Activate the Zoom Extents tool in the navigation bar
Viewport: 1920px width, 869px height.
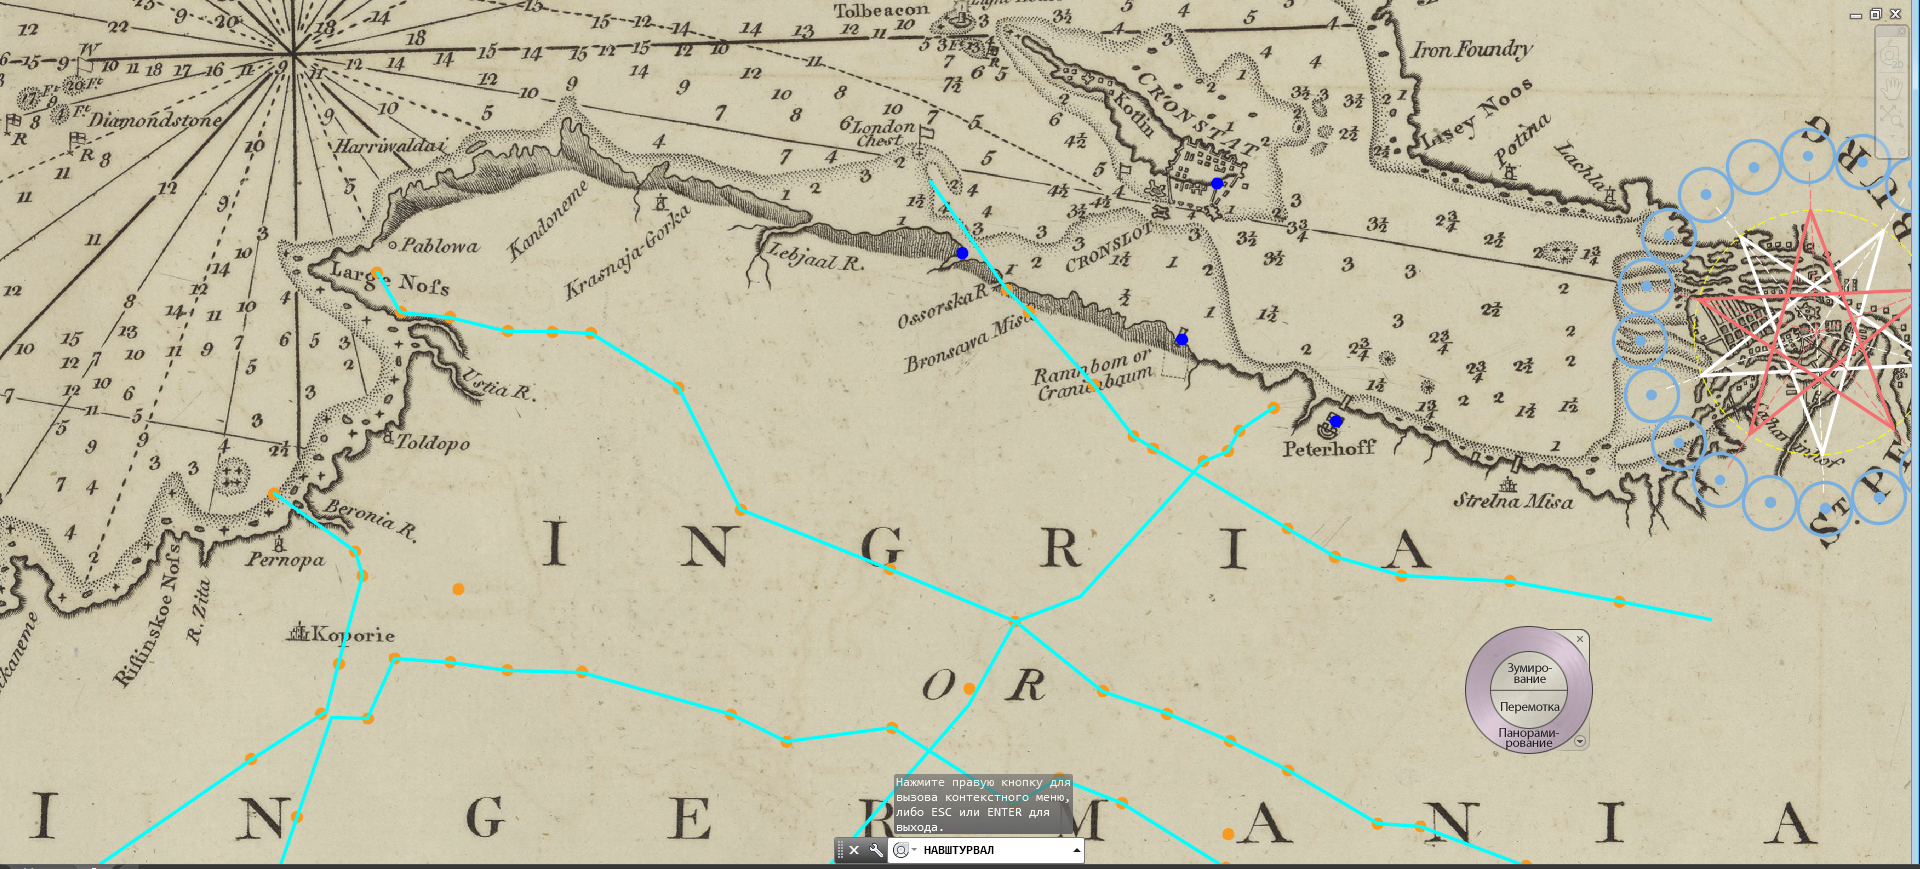pyautogui.click(x=1891, y=117)
